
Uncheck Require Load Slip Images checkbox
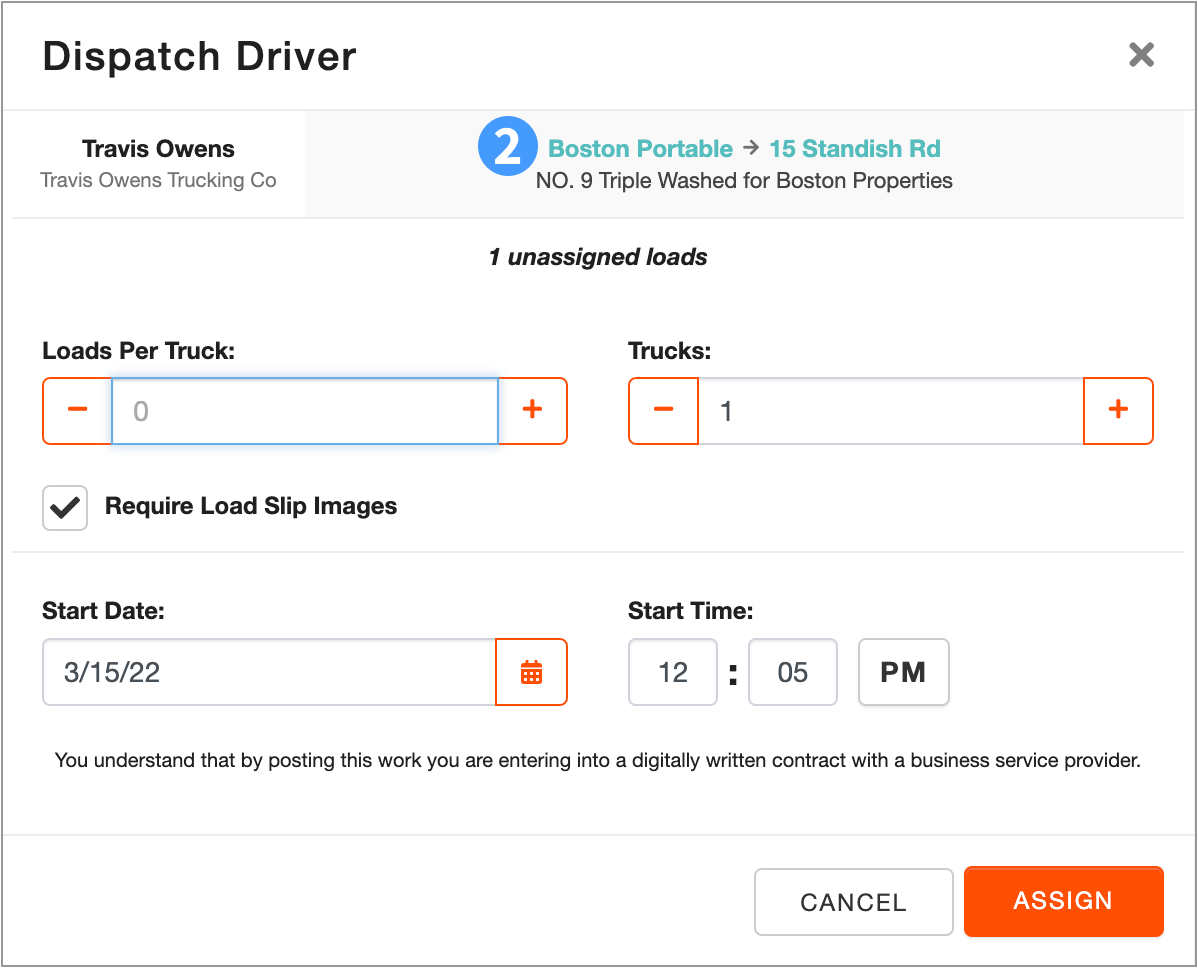click(65, 507)
